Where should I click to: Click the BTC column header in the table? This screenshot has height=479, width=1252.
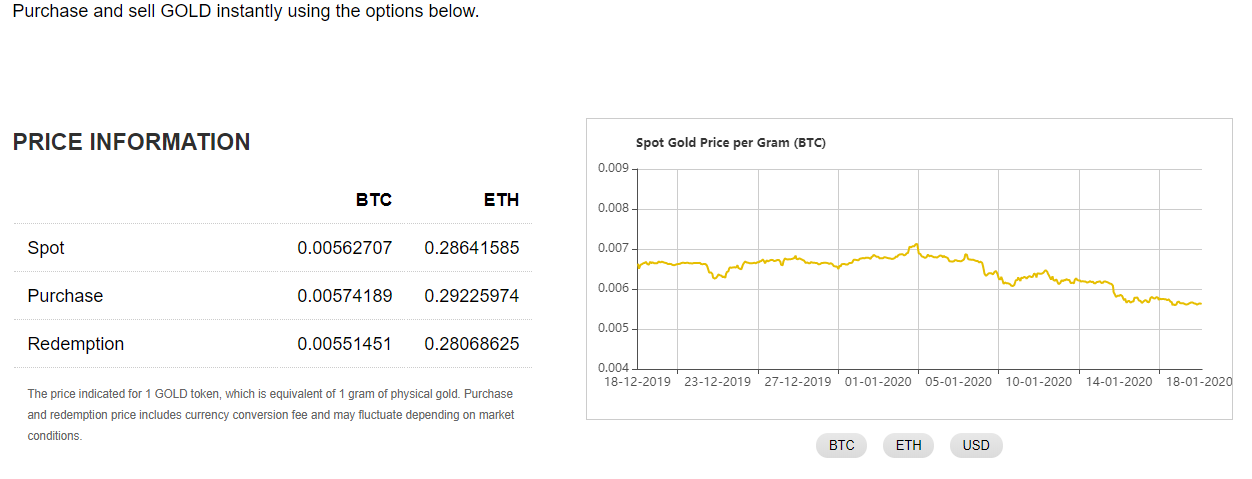[x=374, y=200]
